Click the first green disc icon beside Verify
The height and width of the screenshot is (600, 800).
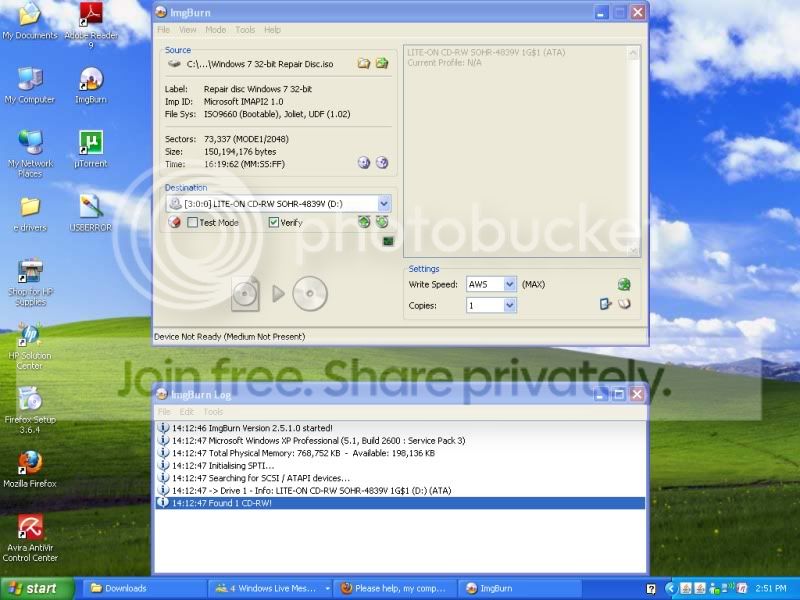pyautogui.click(x=364, y=222)
